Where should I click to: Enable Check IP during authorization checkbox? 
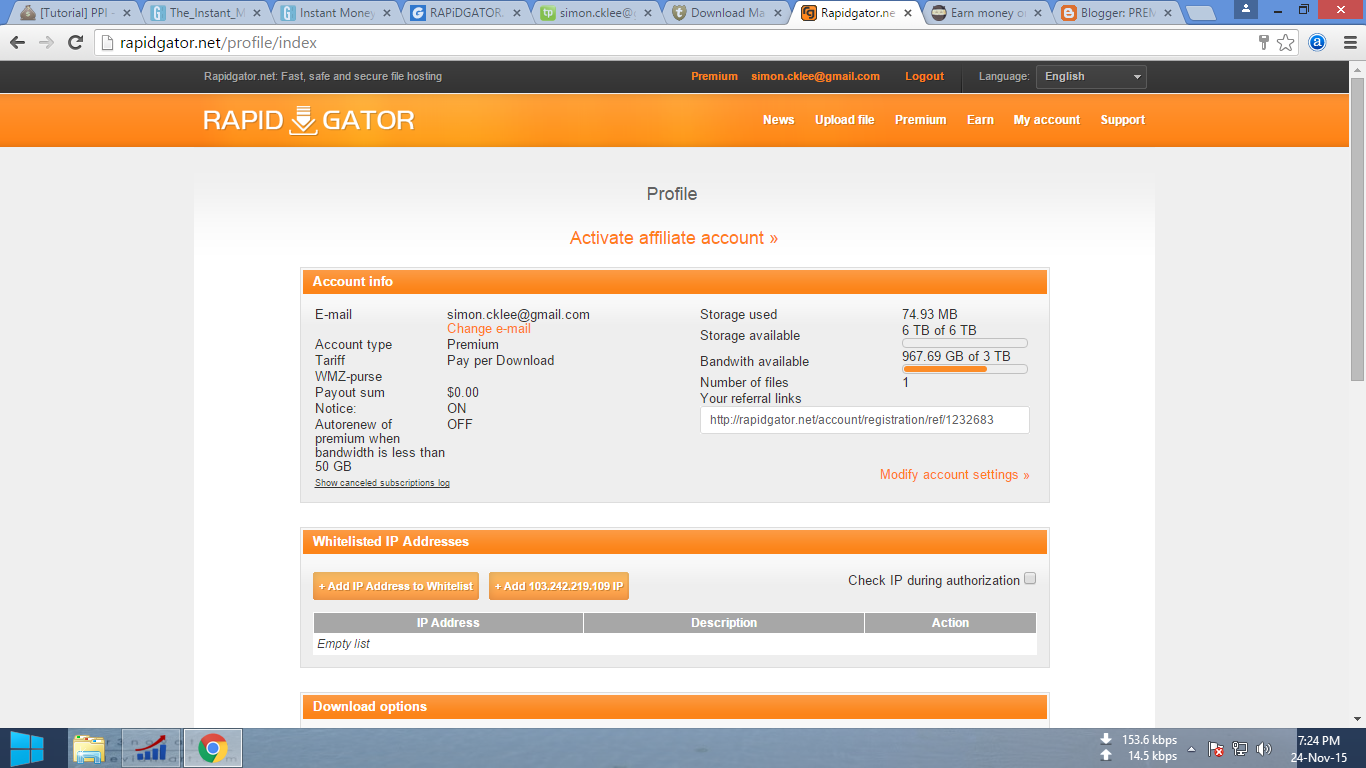1030,579
